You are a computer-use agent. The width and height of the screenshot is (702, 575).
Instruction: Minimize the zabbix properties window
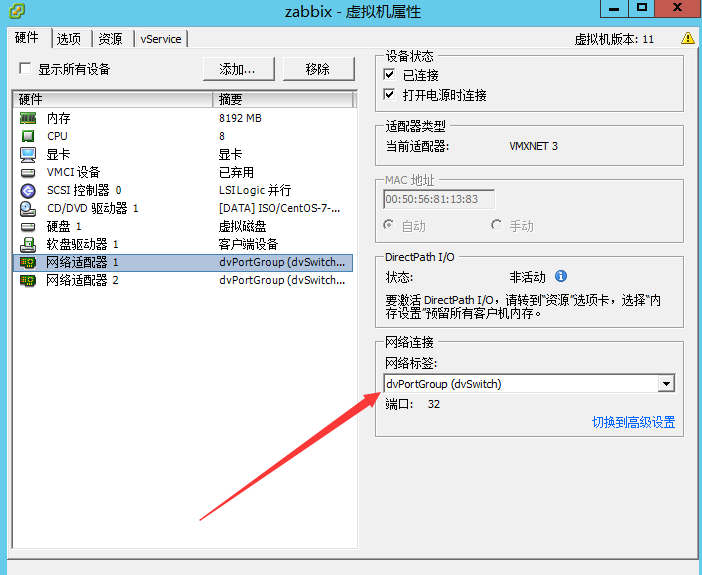[614, 9]
